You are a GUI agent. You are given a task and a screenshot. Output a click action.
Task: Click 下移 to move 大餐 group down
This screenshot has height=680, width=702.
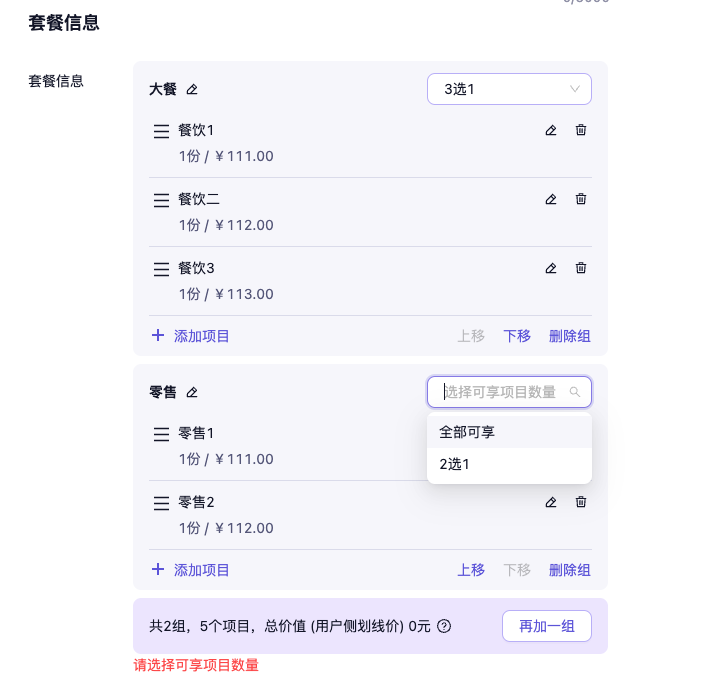pyautogui.click(x=517, y=336)
